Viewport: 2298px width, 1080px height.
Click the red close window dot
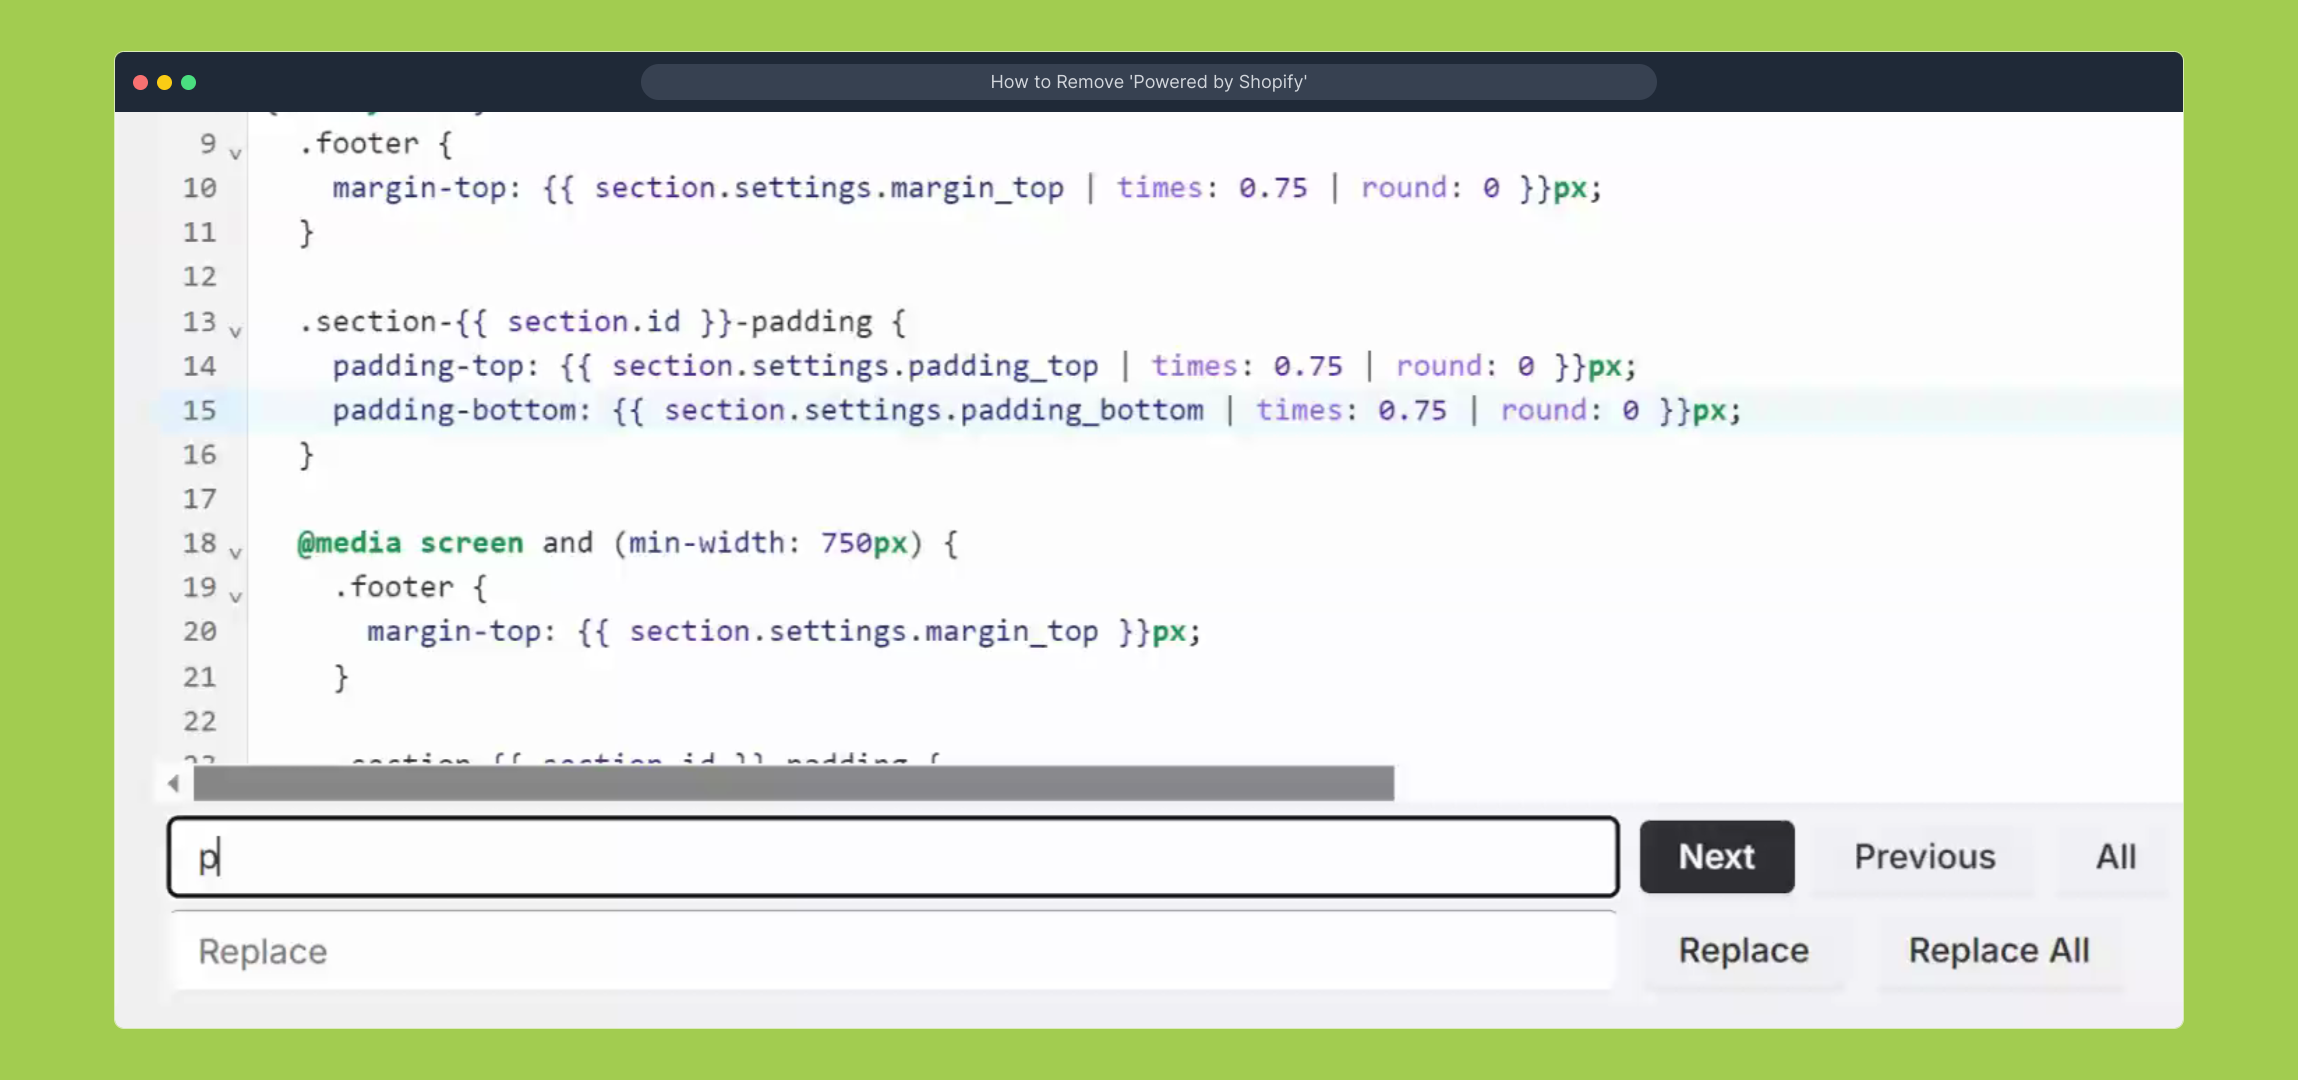(140, 82)
